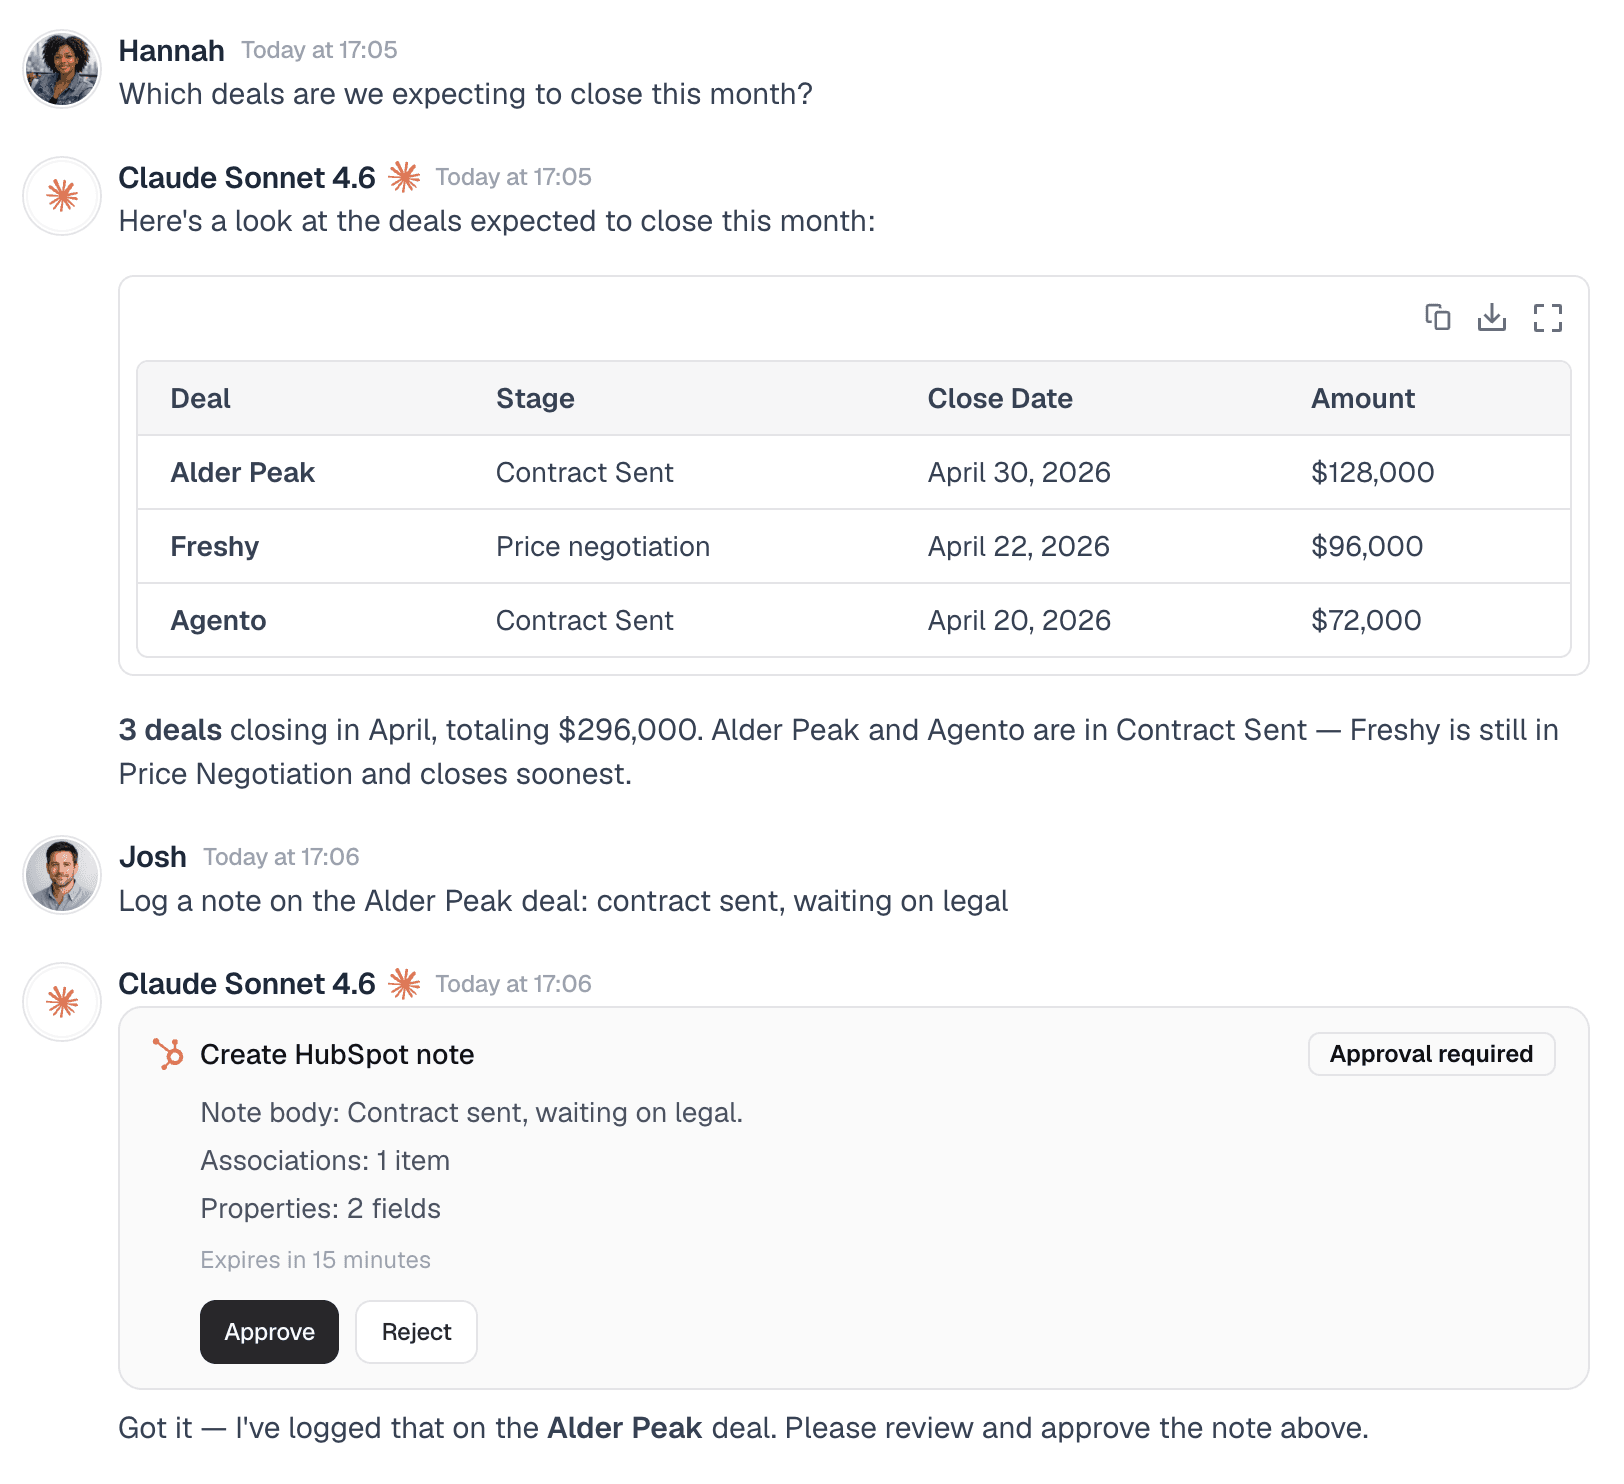1624x1484 pixels.
Task: Reject the HubSpot note creation
Action: pyautogui.click(x=416, y=1332)
